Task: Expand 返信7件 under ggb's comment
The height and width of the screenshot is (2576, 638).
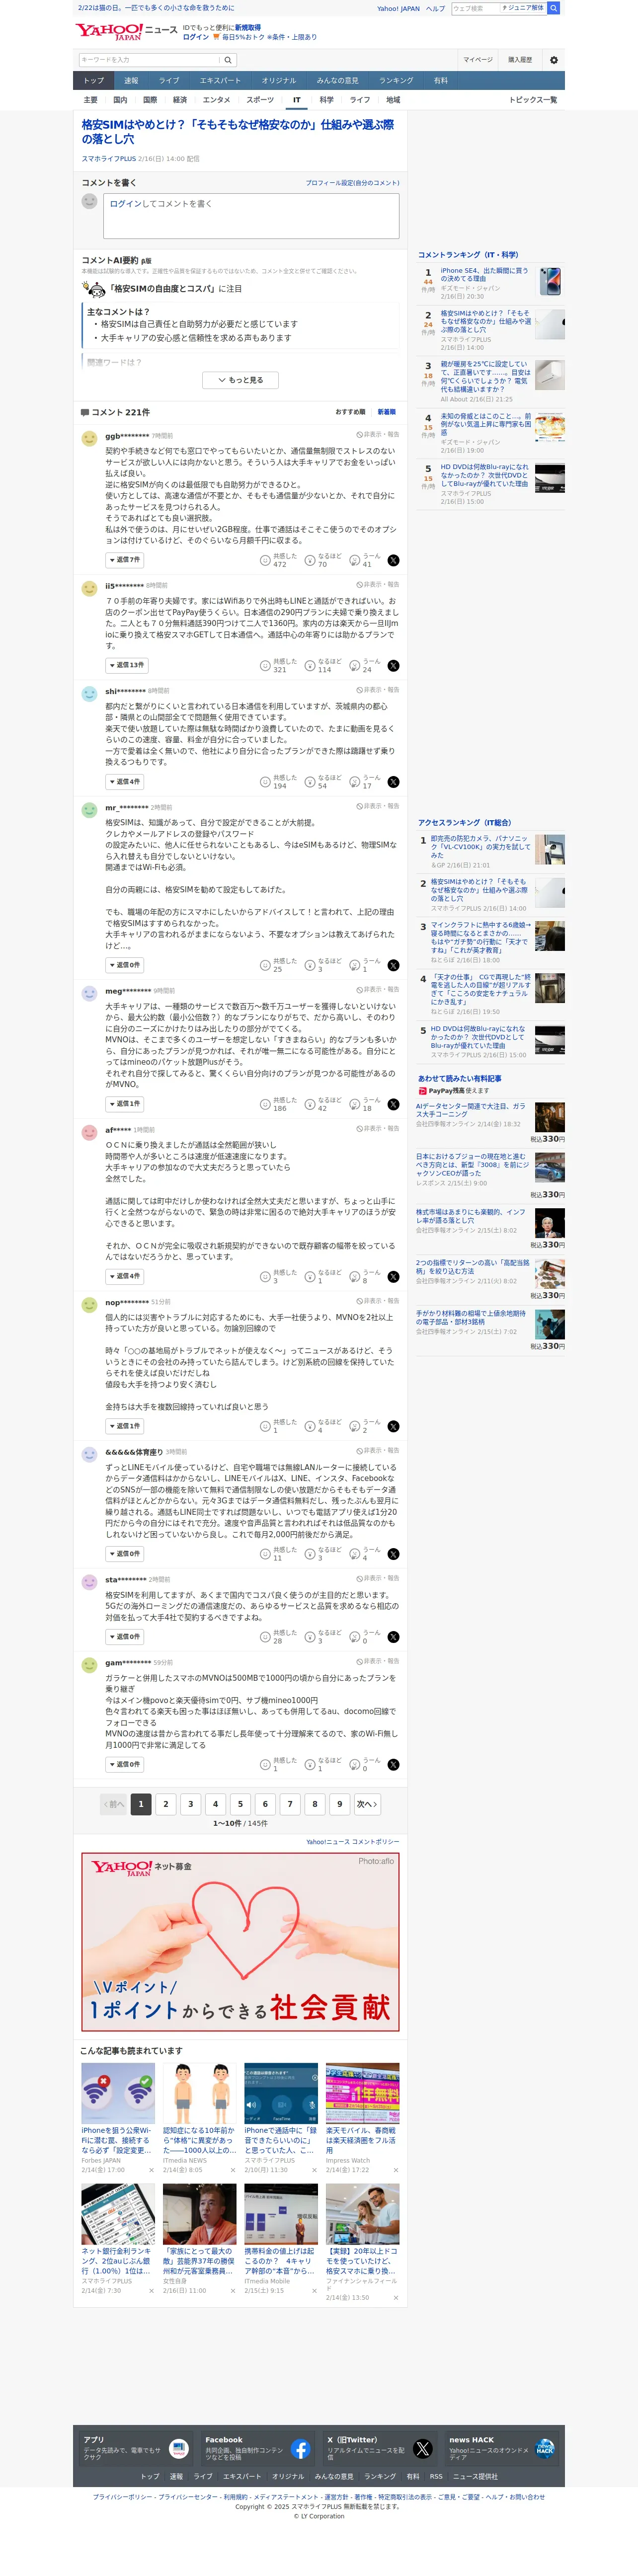Action: [x=125, y=559]
